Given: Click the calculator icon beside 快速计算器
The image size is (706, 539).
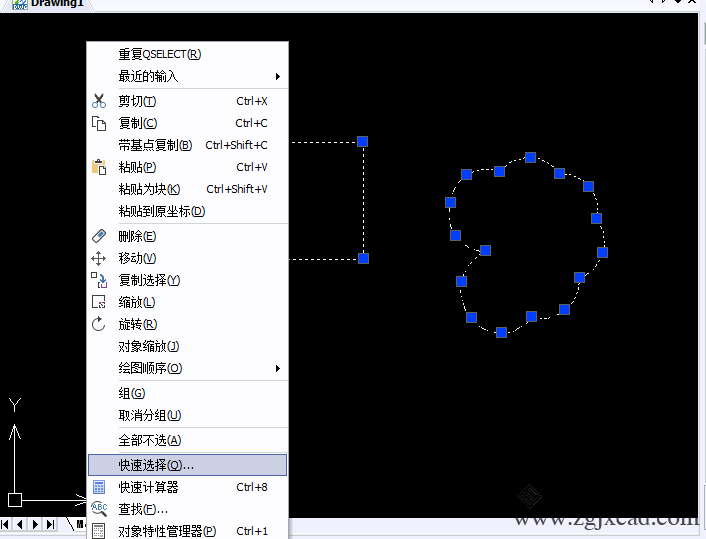Looking at the screenshot, I should point(99,487).
